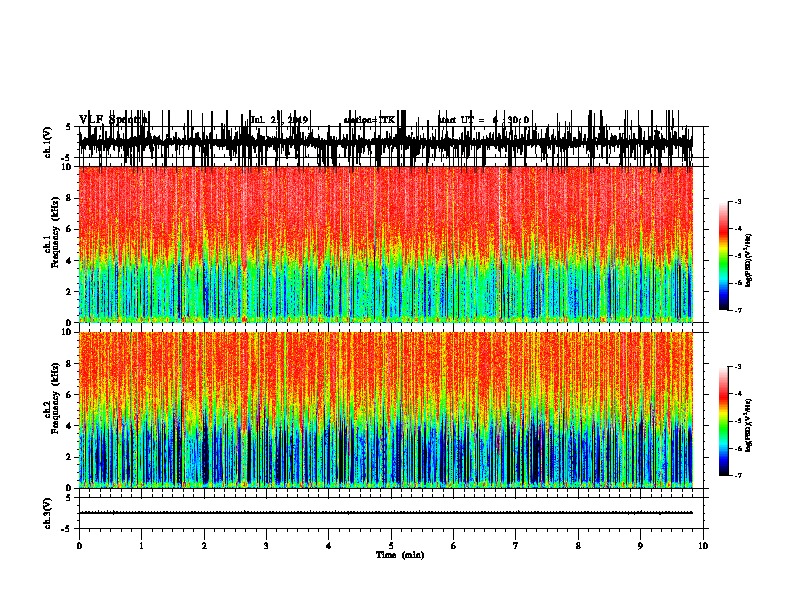Image resolution: width=792 pixels, height=612 pixels.
Task: Click the '-5' tick on ch.2 colorbar
Action: click(737, 421)
